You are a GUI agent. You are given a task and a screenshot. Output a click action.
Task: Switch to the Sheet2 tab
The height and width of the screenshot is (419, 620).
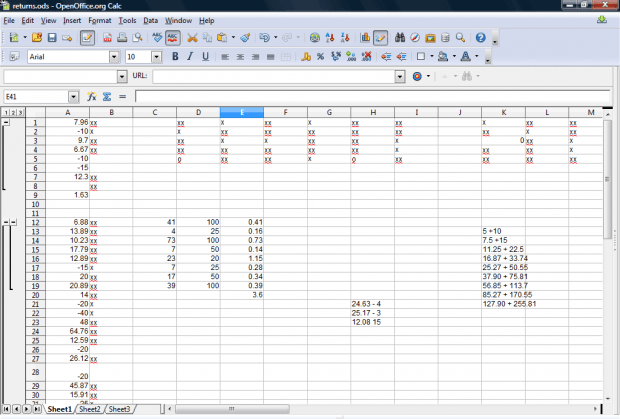click(90, 409)
